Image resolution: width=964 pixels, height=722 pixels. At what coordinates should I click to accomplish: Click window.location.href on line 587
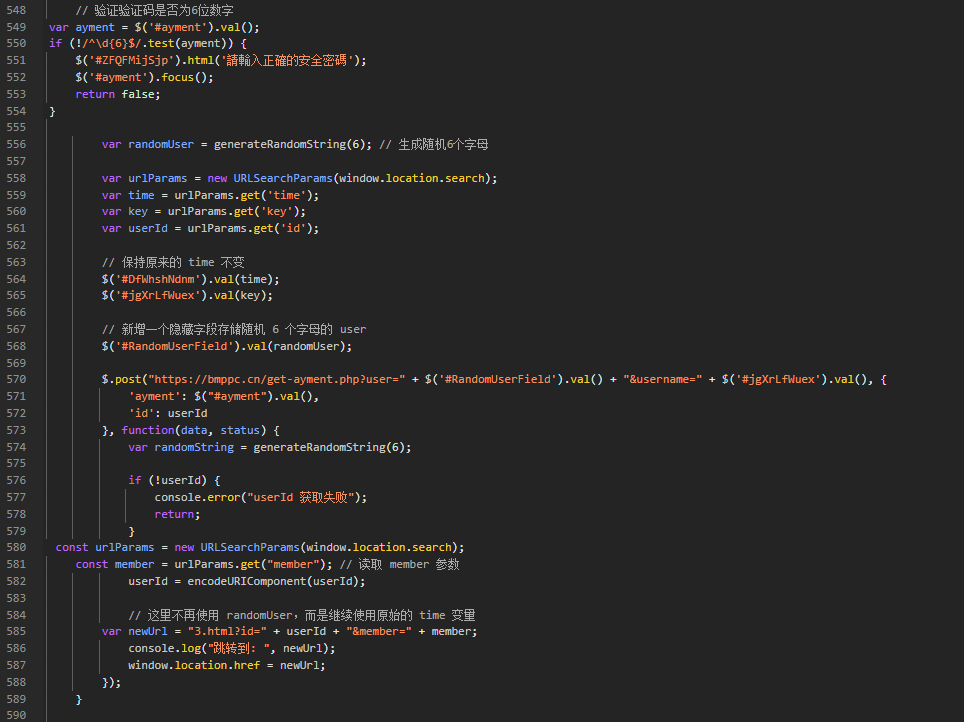click(x=194, y=665)
